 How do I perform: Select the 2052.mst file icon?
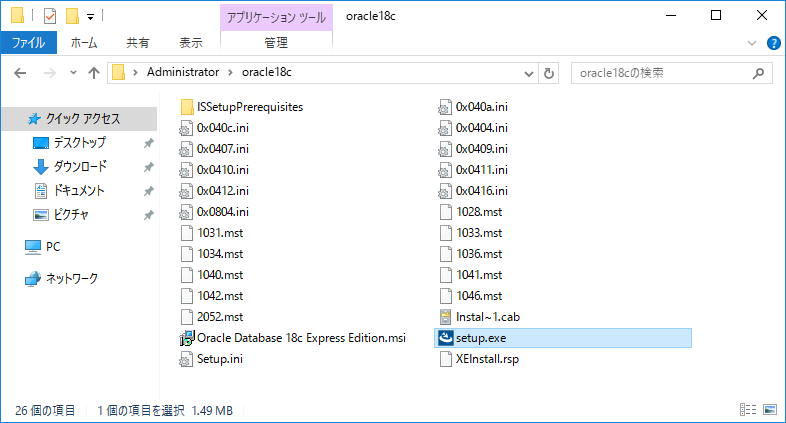point(186,317)
